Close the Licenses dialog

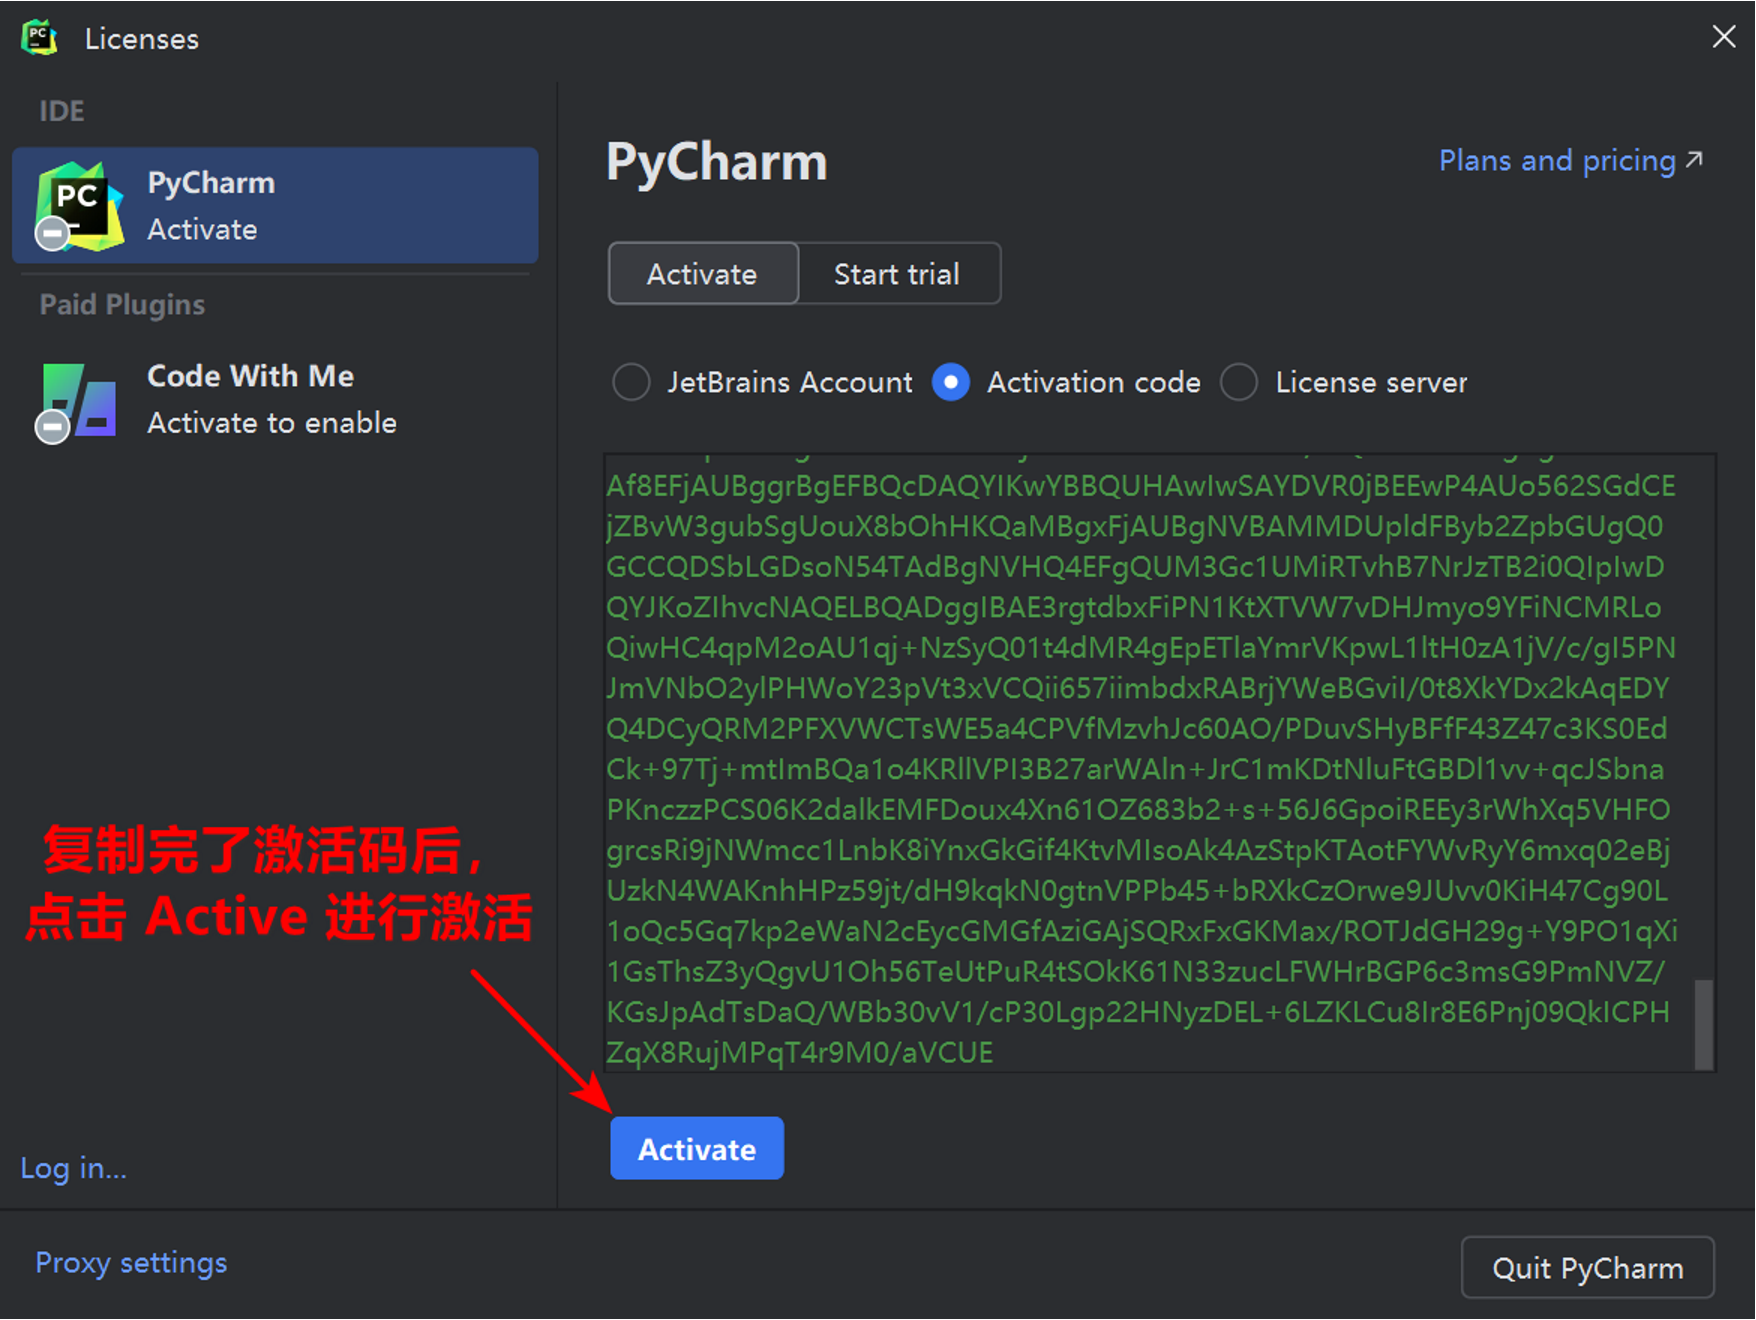click(x=1723, y=37)
